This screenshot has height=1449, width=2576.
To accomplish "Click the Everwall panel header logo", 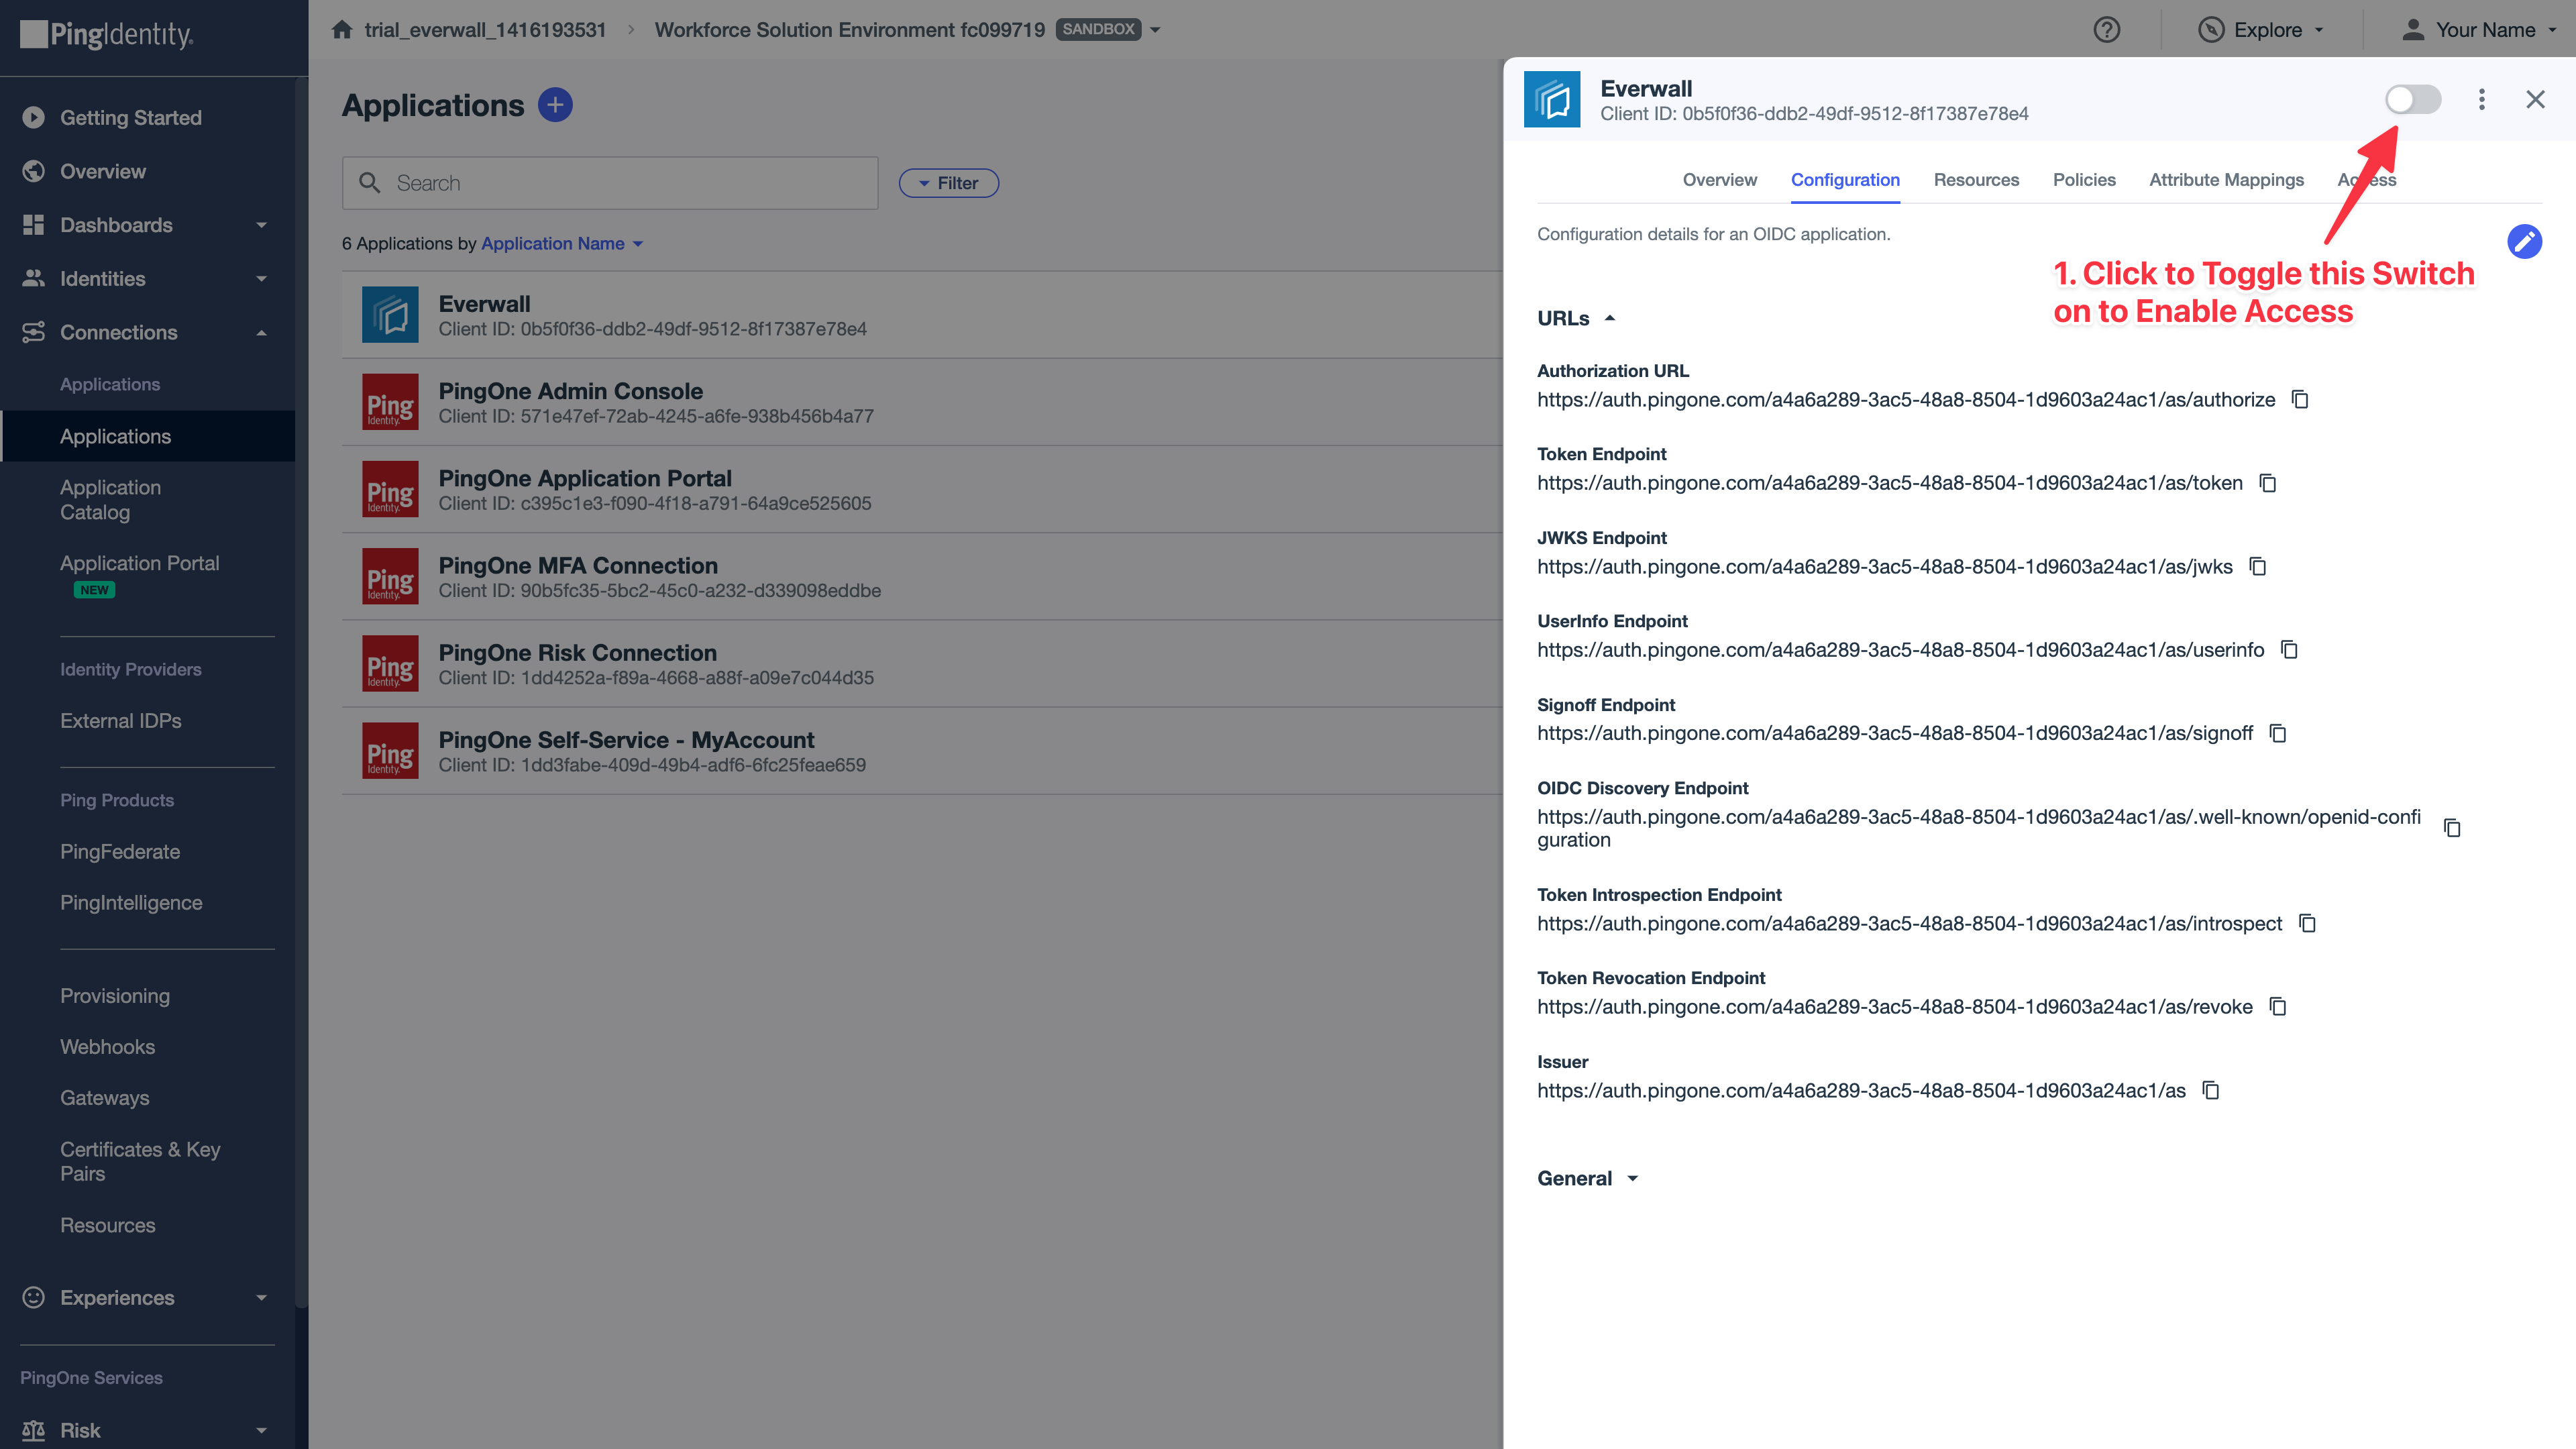I will (1552, 99).
